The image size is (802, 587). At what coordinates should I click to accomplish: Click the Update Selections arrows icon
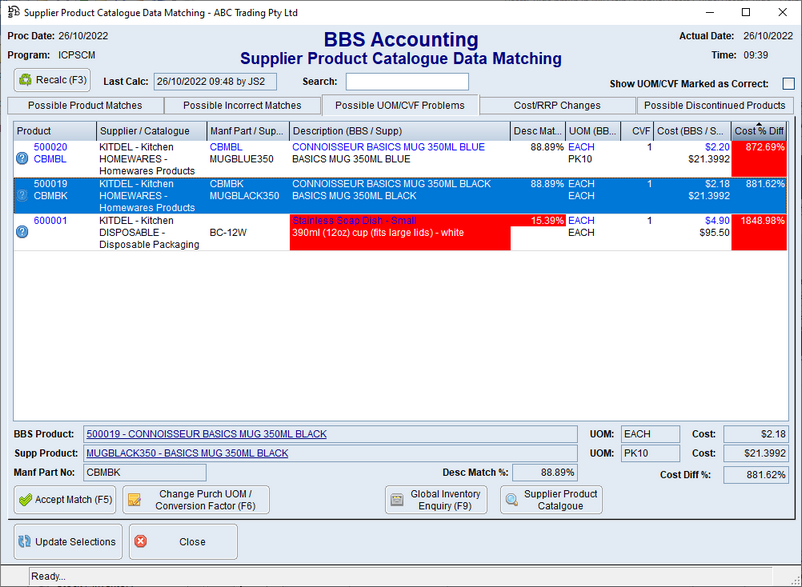pyautogui.click(x=24, y=542)
